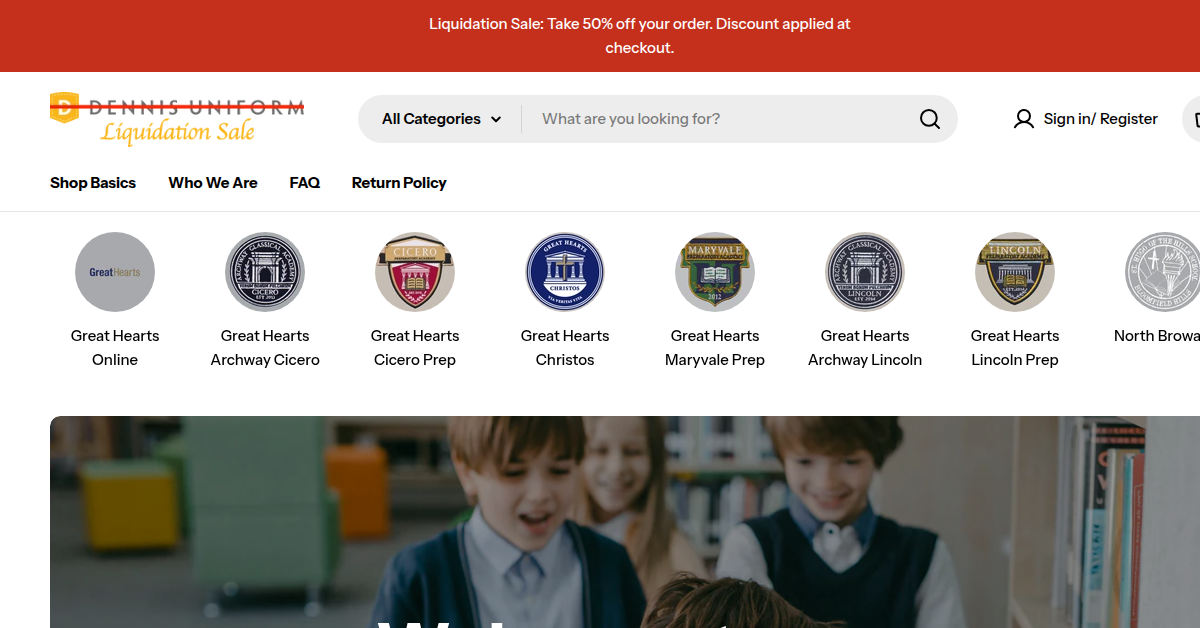The width and height of the screenshot is (1200, 628).
Task: Click the user account icon
Action: coord(1023,119)
